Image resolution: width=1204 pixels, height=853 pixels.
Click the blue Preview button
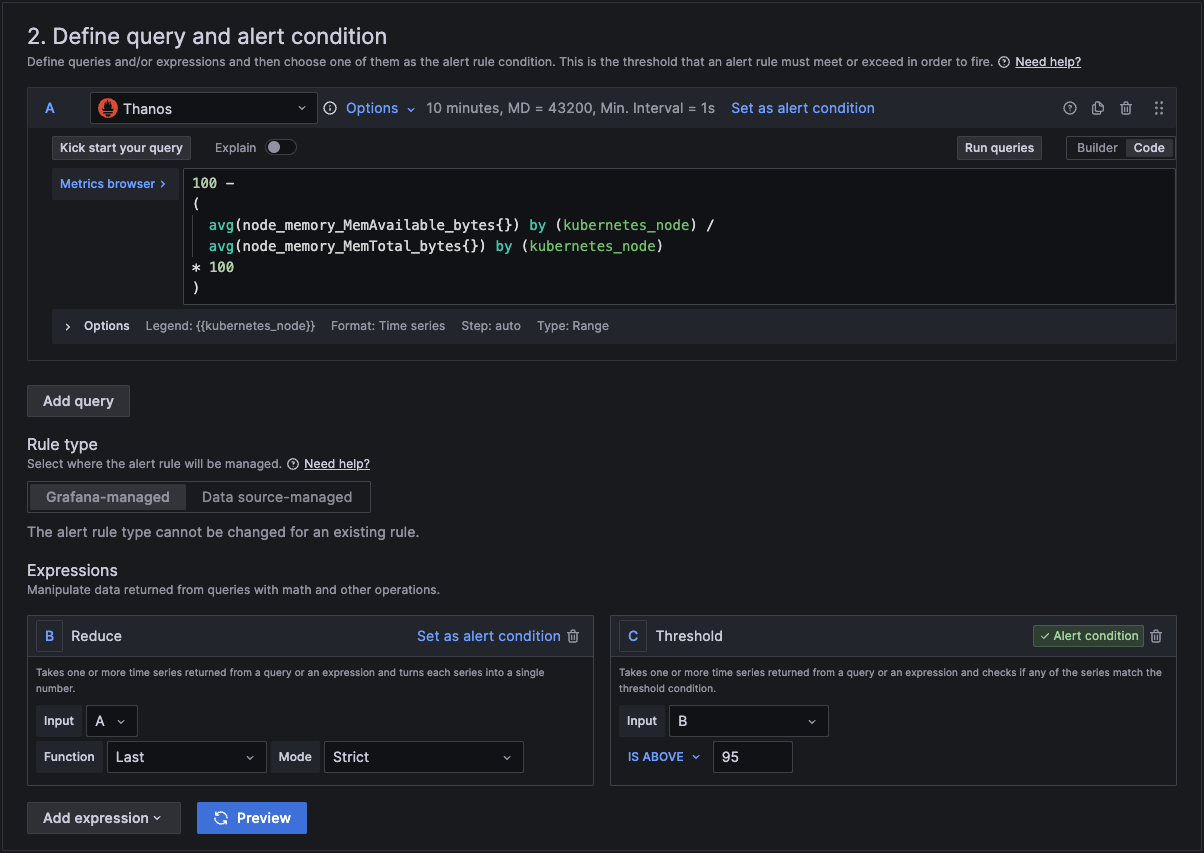[252, 818]
